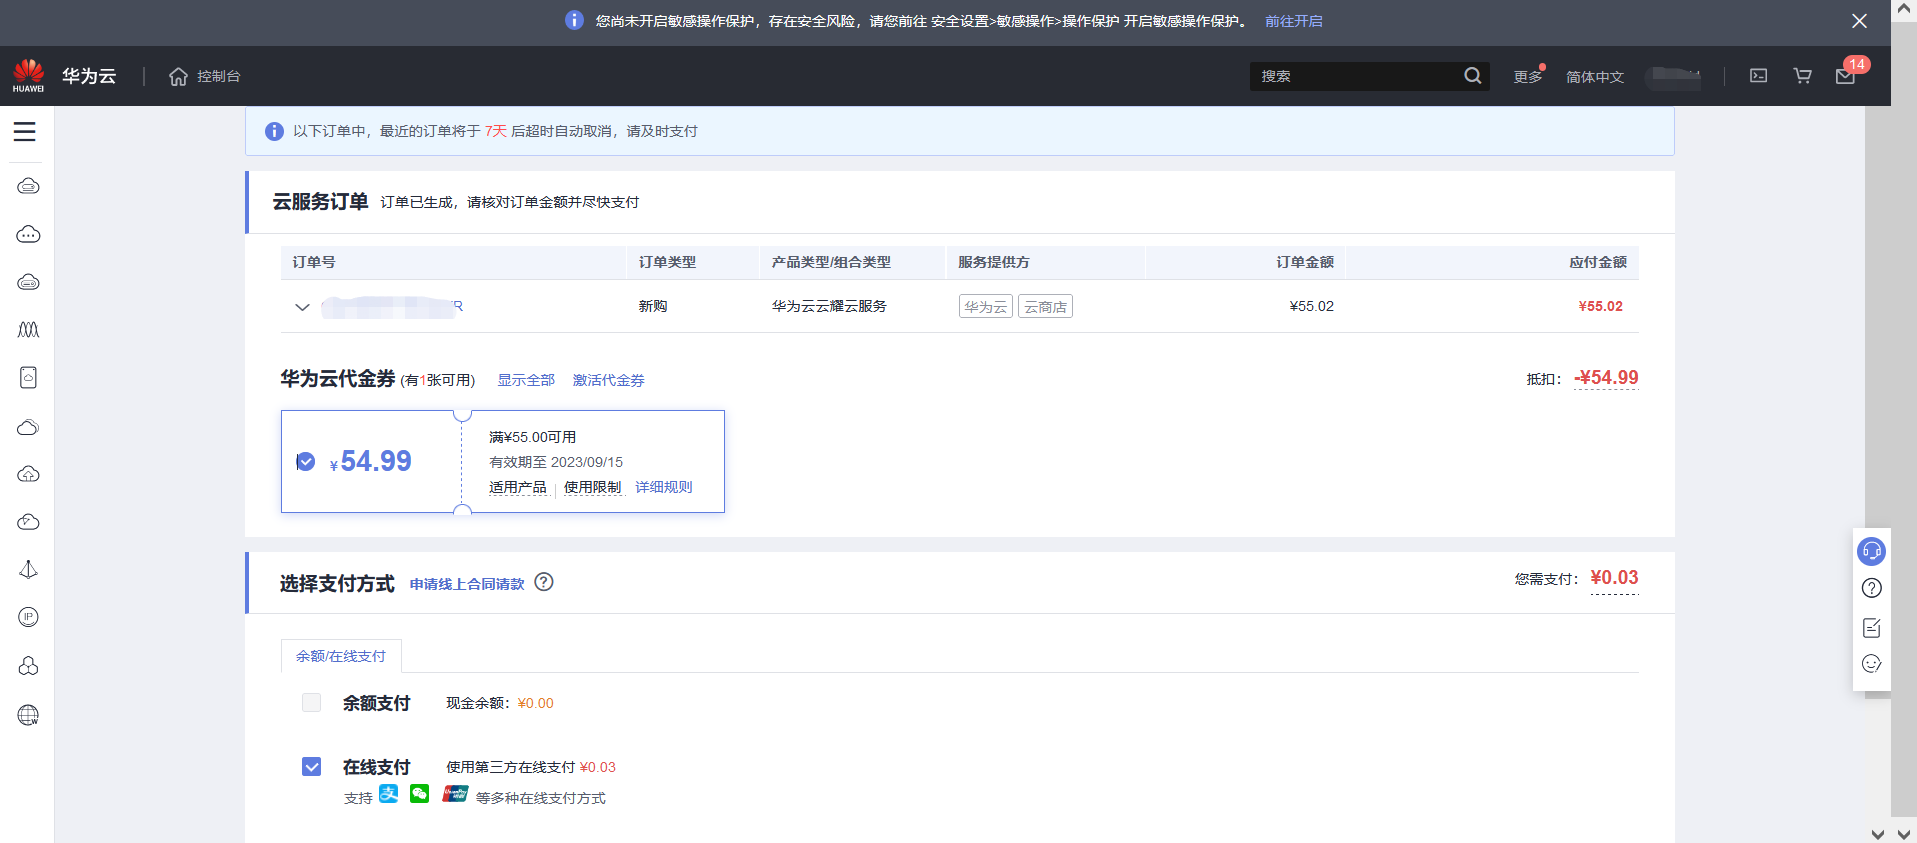Image resolution: width=1917 pixels, height=843 pixels.
Task: Open the 更多 dropdown menu
Action: click(x=1527, y=77)
